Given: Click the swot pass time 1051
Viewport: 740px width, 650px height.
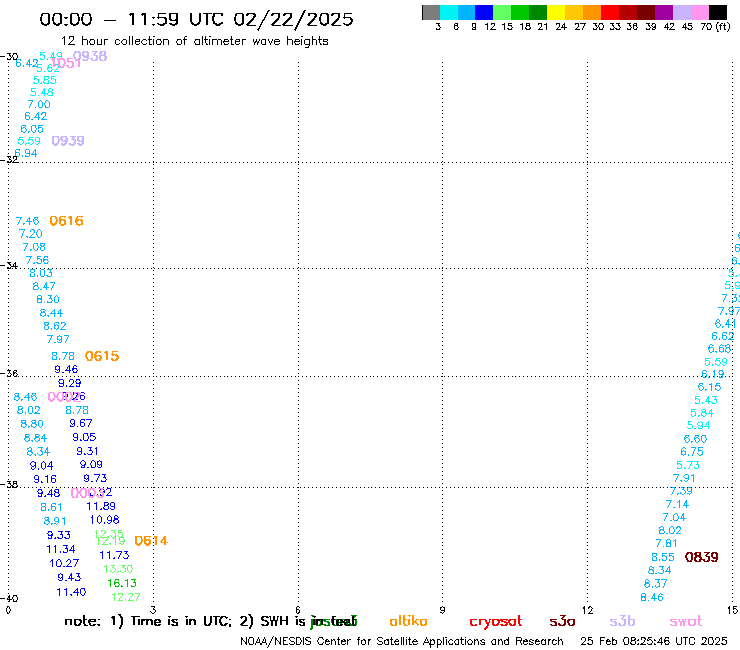Looking at the screenshot, I should click(66, 63).
